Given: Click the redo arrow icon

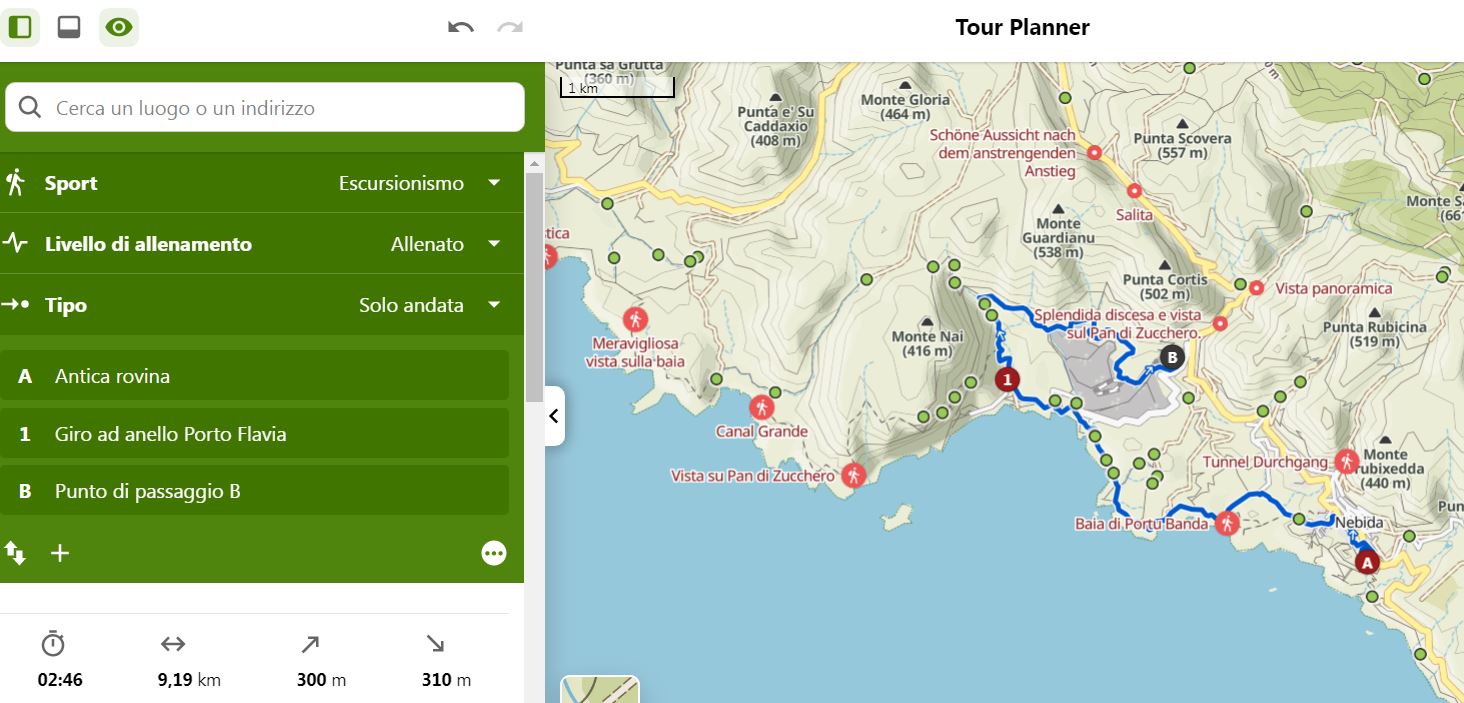Looking at the screenshot, I should pos(511,27).
